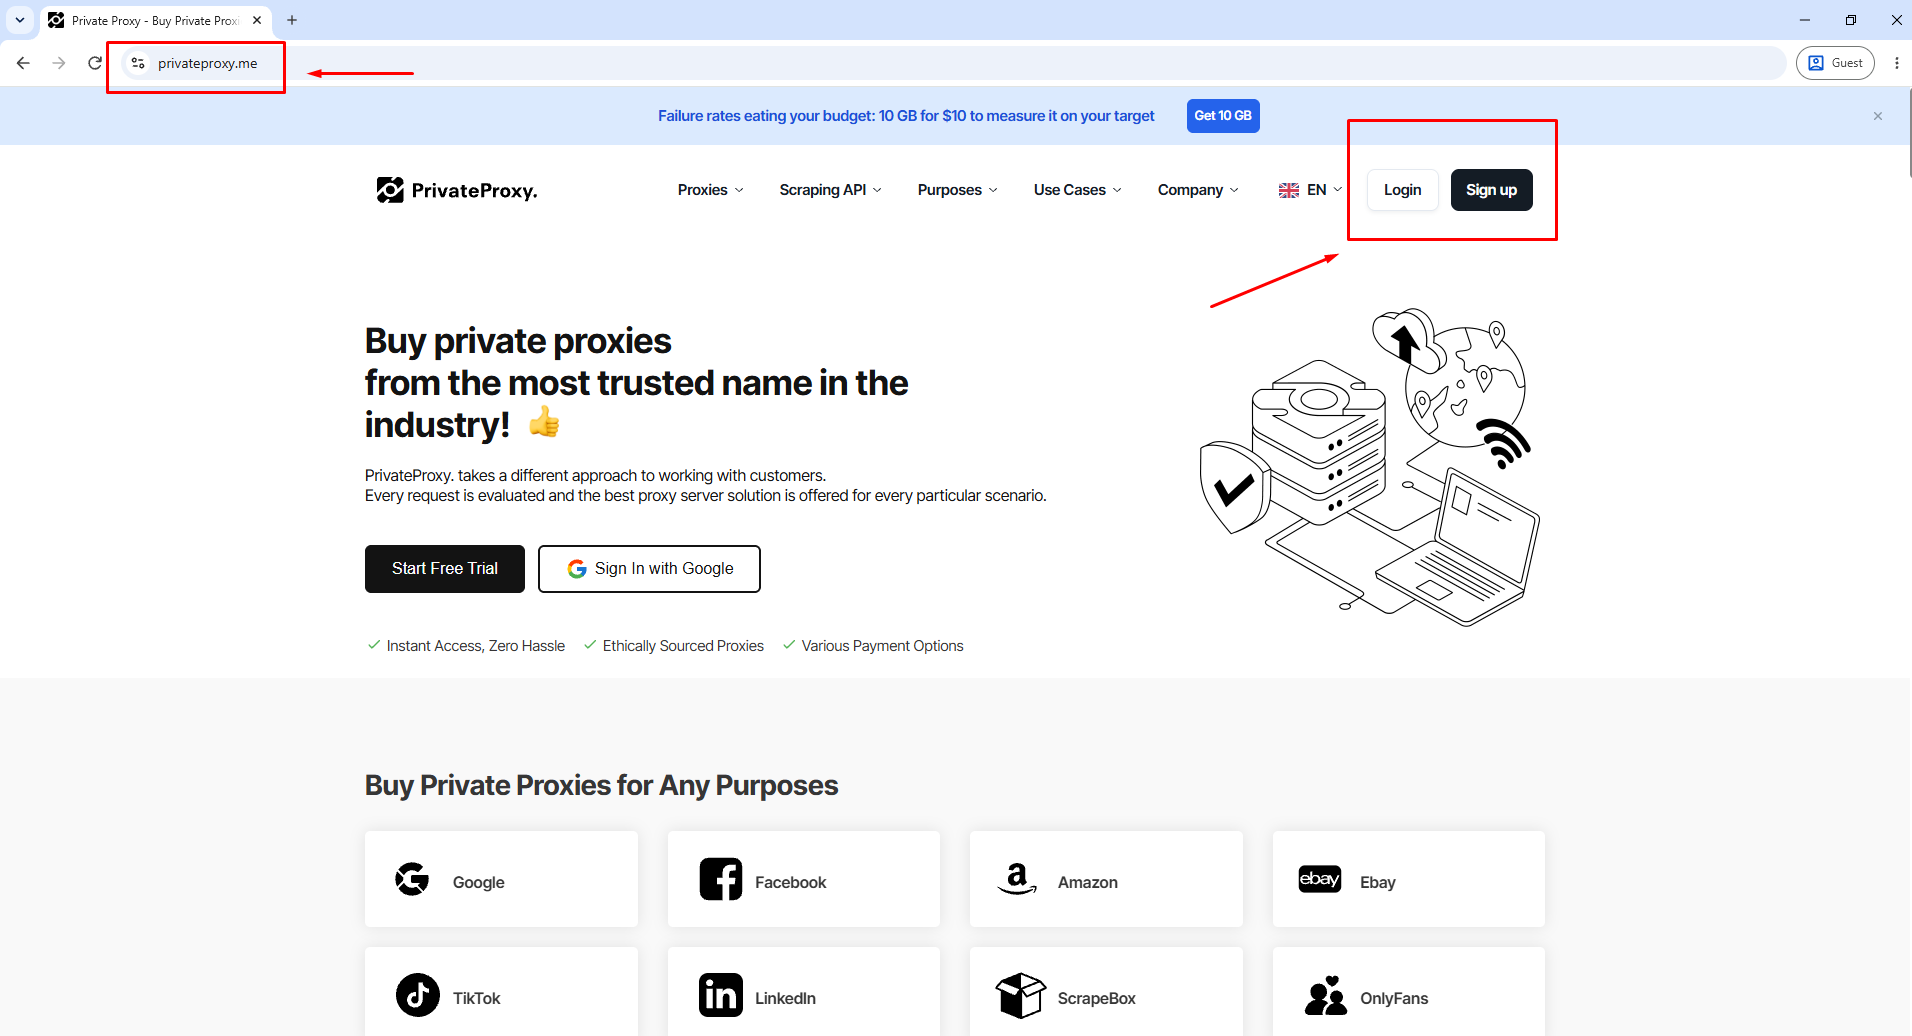Select the Private Proxy browser tab

point(156,20)
